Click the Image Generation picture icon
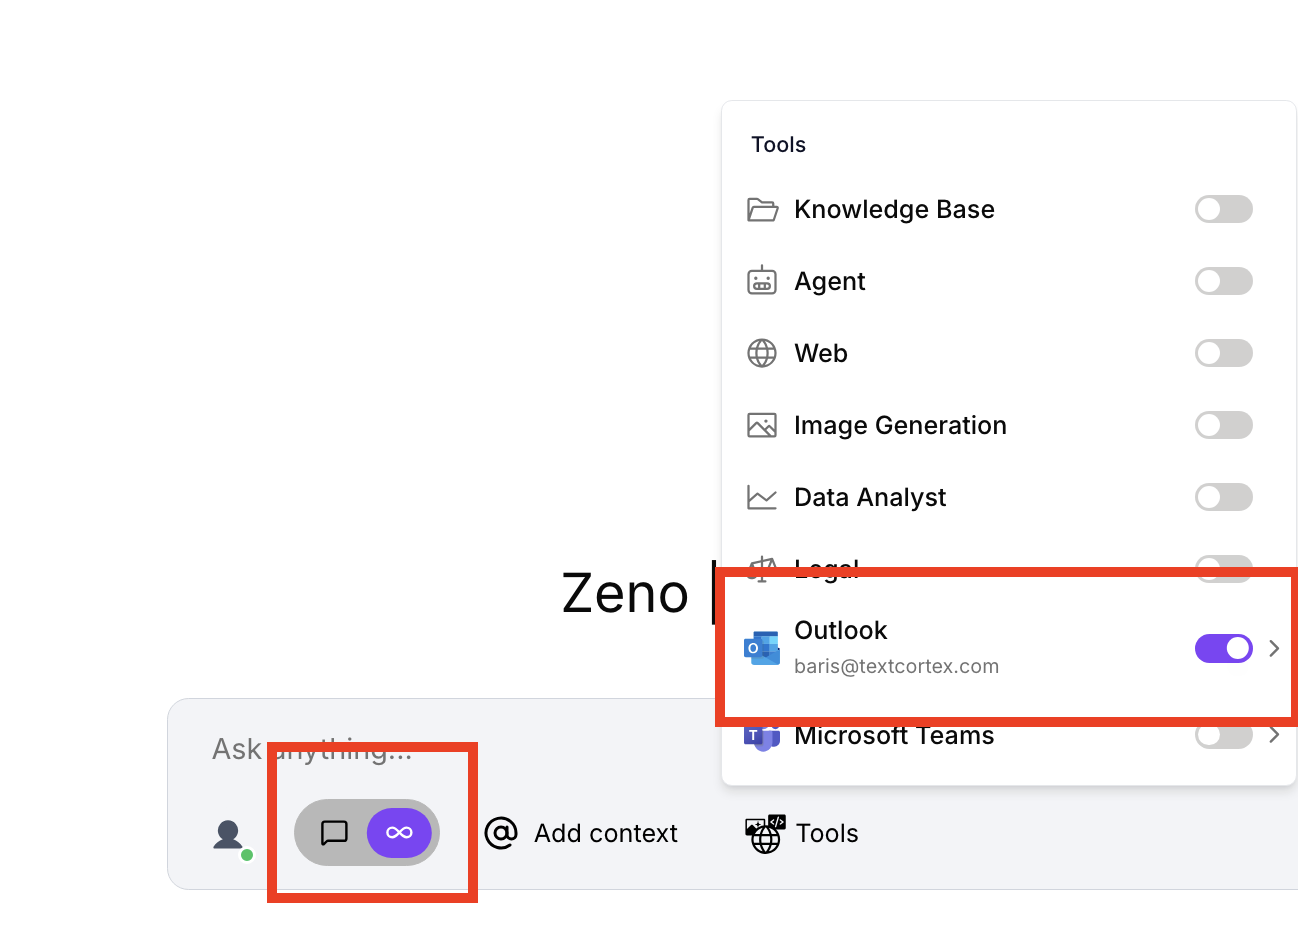Screen dimensions: 1298x936 click(x=762, y=425)
